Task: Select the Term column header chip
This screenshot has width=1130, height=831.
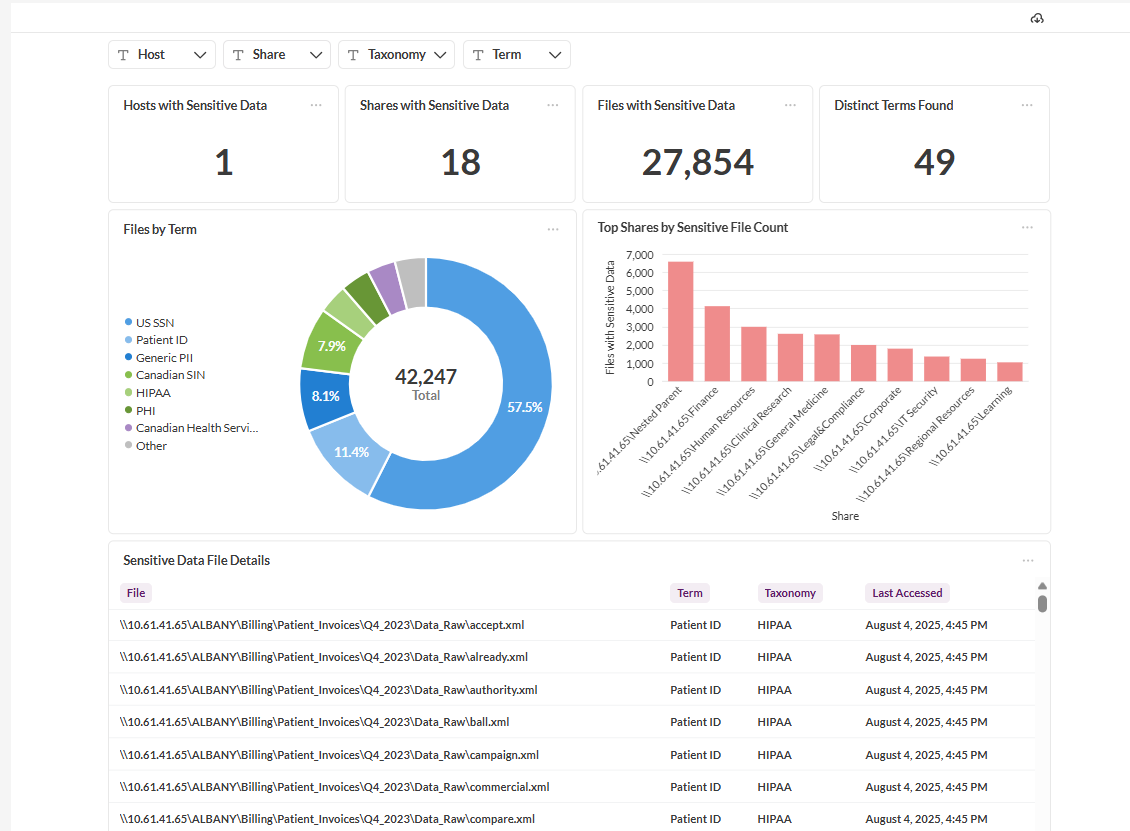Action: 689,592
